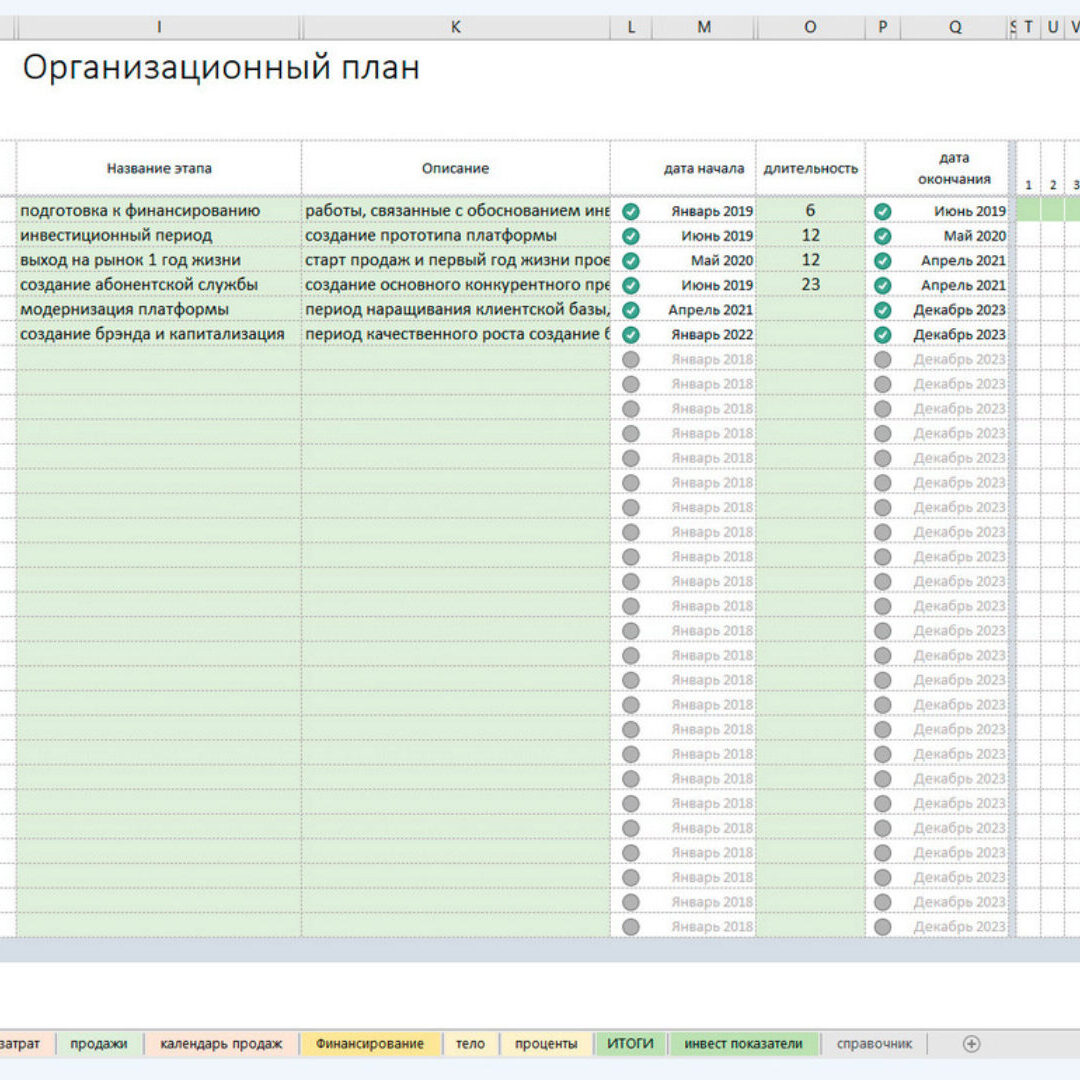Select the cell 'инвестиционный период'

(116, 236)
